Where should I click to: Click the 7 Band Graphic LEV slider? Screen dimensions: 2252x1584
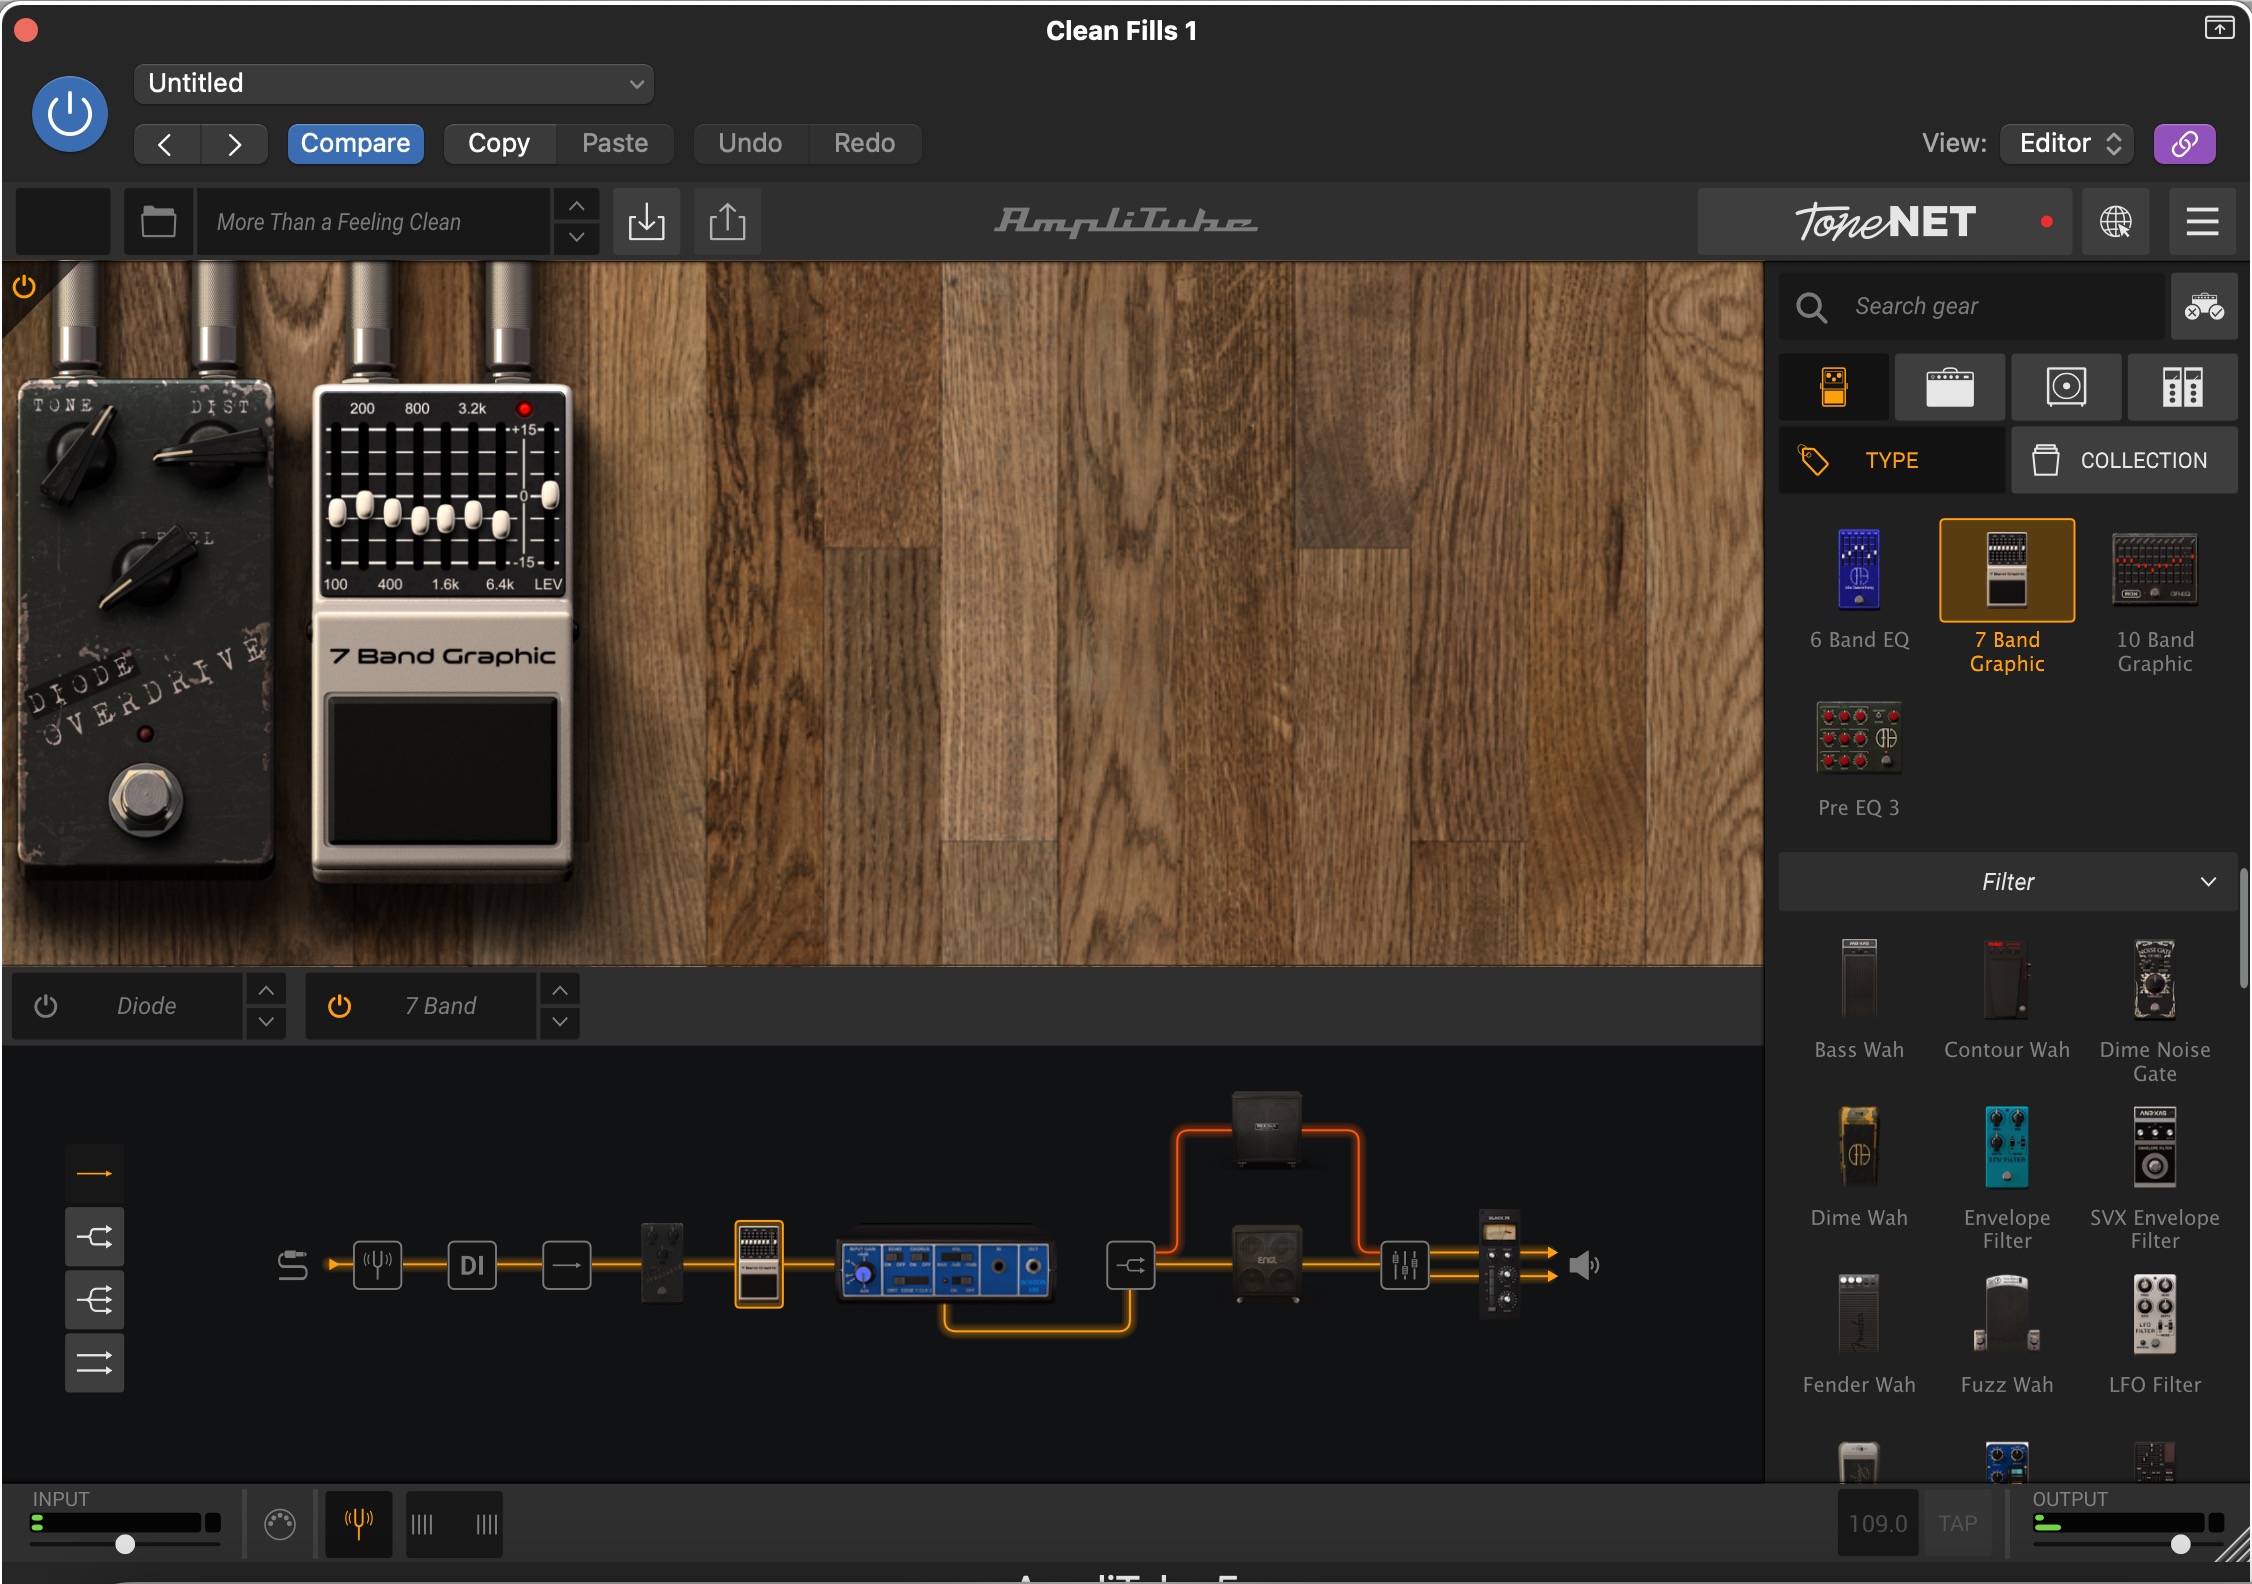point(549,494)
